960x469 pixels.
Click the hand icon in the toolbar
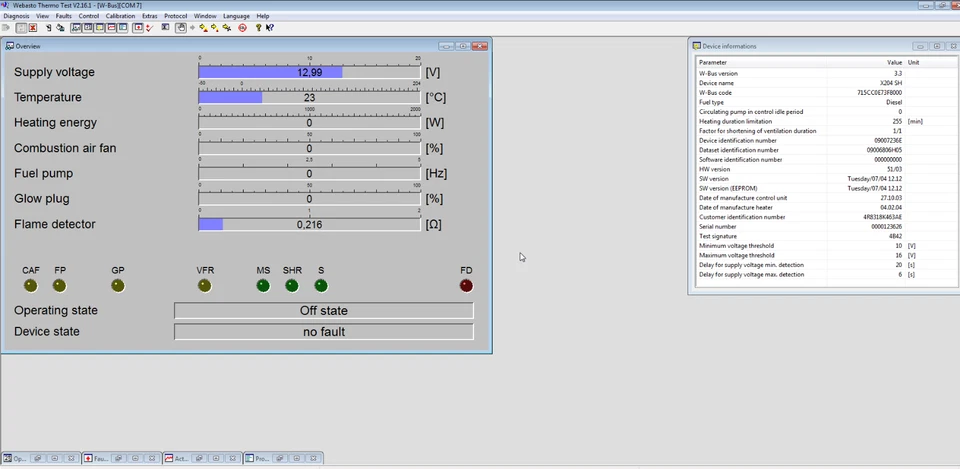pyautogui.click(x=181, y=28)
